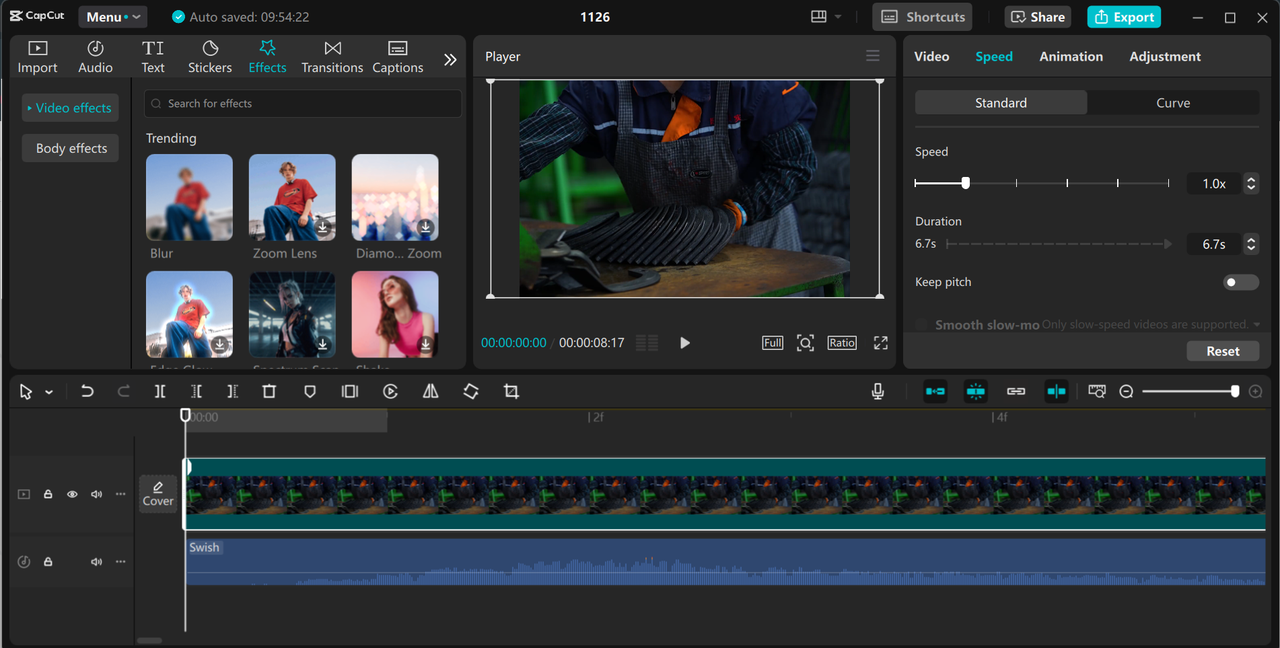Open the Captions tab
1280x648 pixels.
click(x=398, y=57)
